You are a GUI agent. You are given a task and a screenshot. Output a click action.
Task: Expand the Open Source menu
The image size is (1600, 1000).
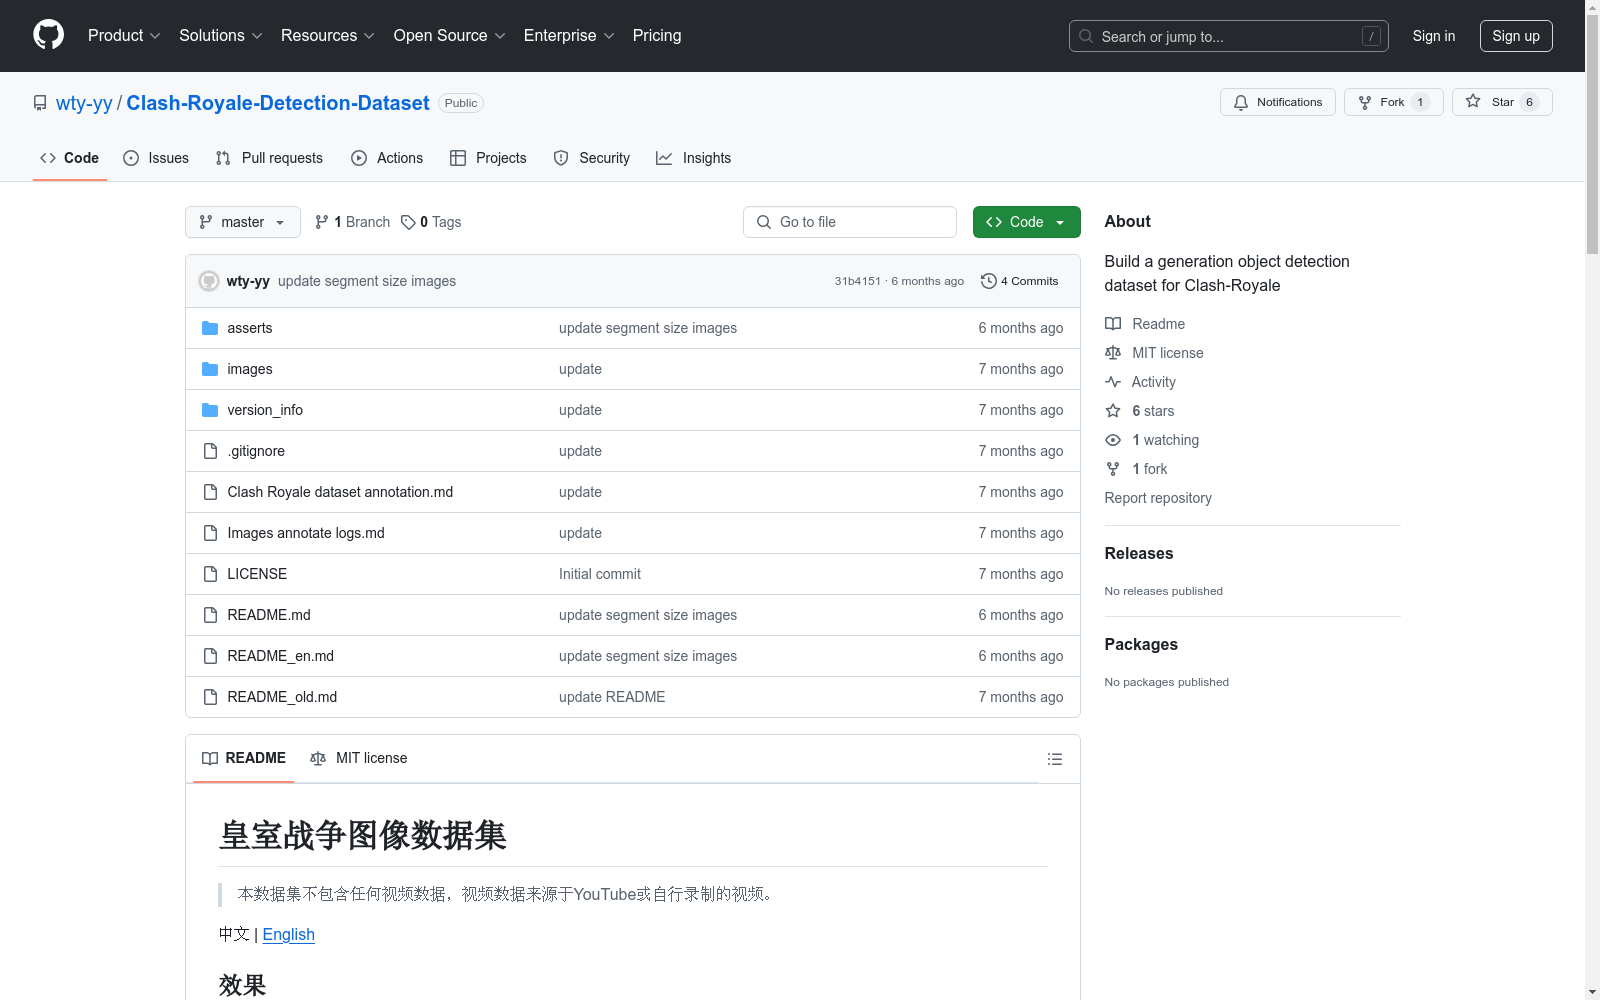pyautogui.click(x=450, y=35)
